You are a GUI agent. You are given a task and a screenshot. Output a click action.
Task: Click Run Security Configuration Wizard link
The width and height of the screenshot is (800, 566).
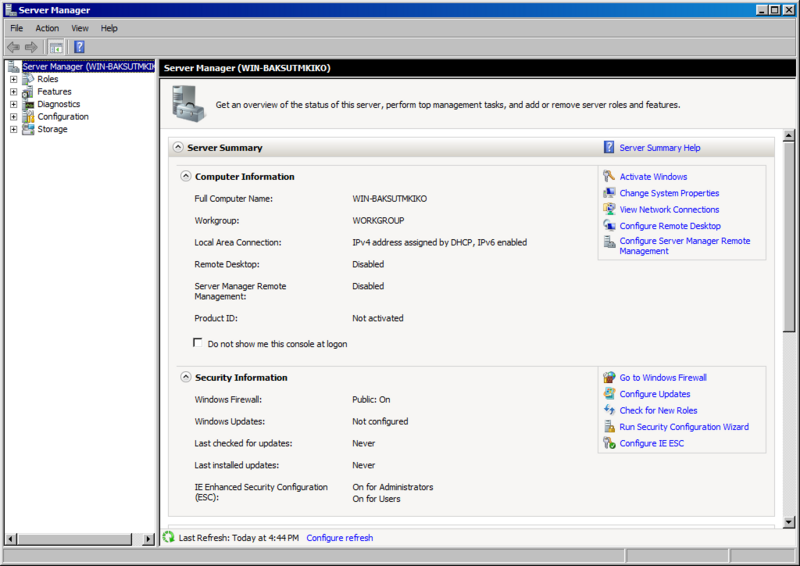683,427
